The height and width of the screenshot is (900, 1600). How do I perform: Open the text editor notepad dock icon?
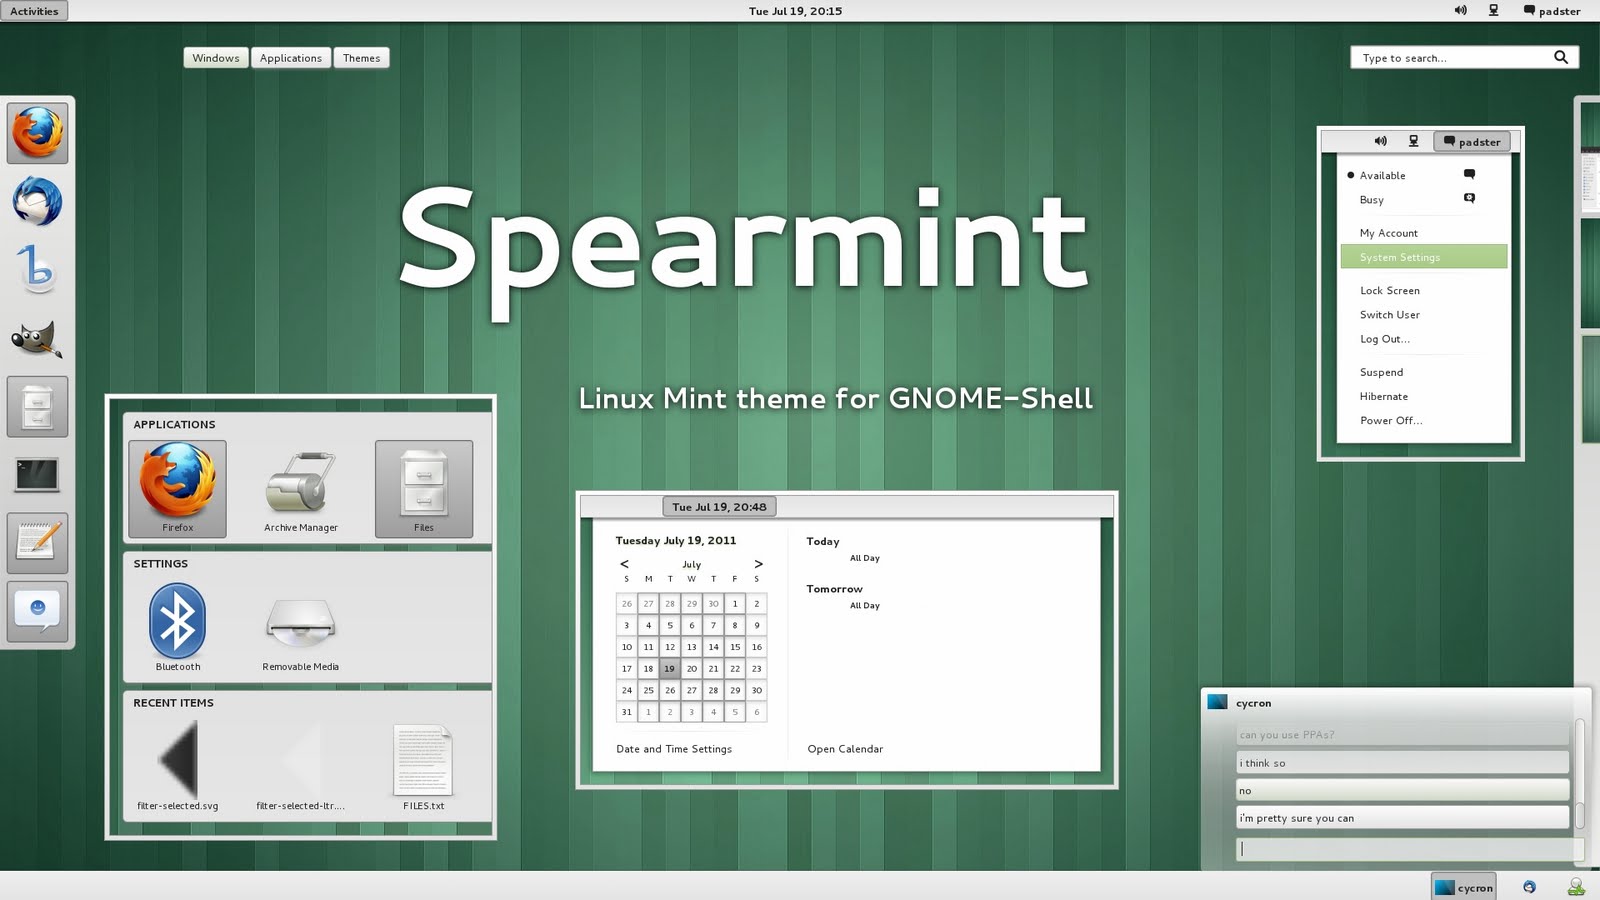click(38, 543)
